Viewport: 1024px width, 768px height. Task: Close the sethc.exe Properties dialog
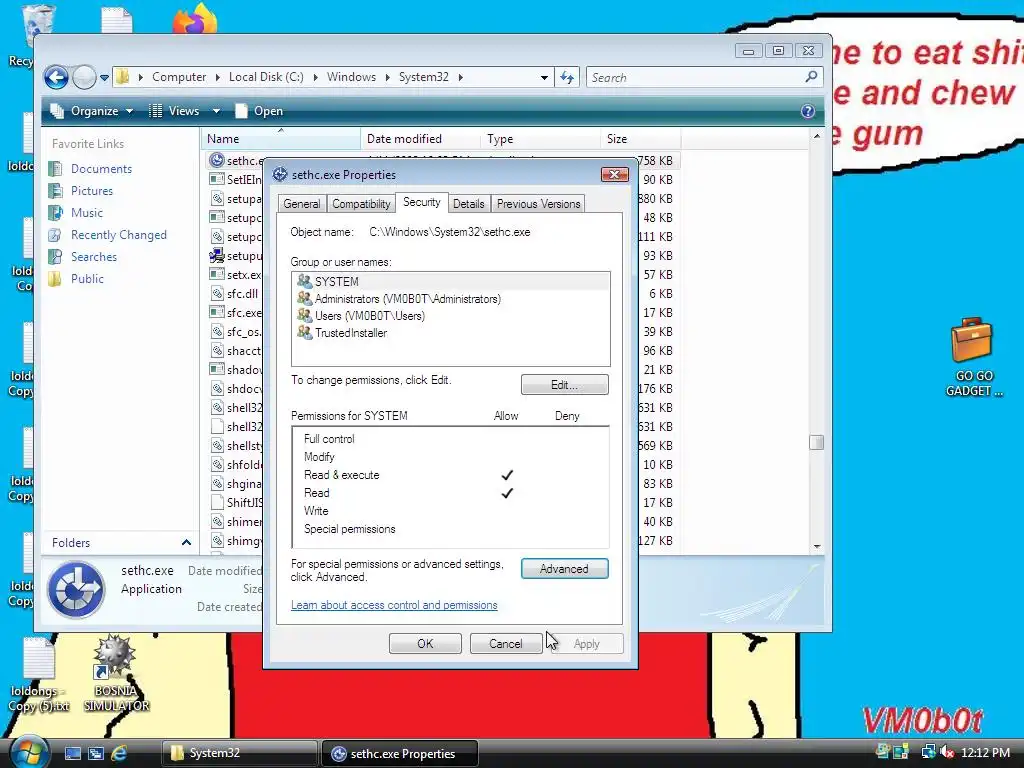(x=615, y=174)
